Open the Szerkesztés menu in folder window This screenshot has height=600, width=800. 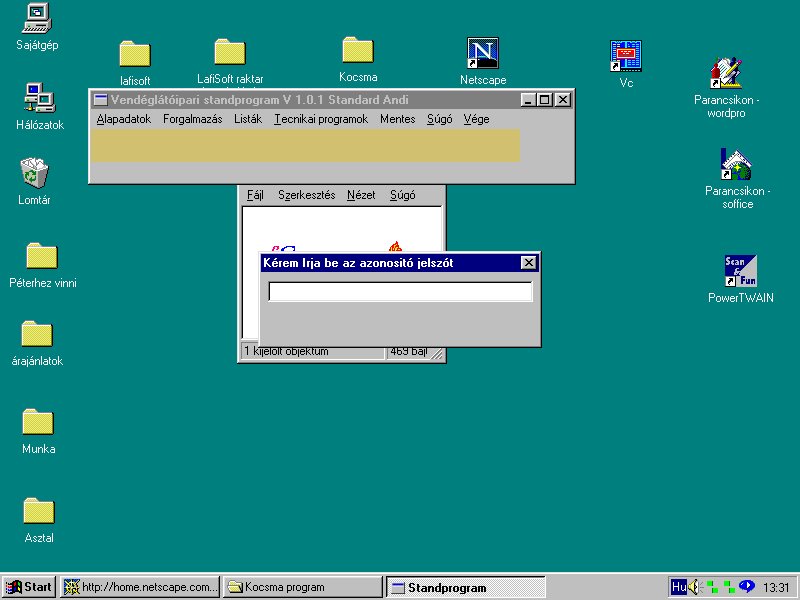(x=306, y=195)
